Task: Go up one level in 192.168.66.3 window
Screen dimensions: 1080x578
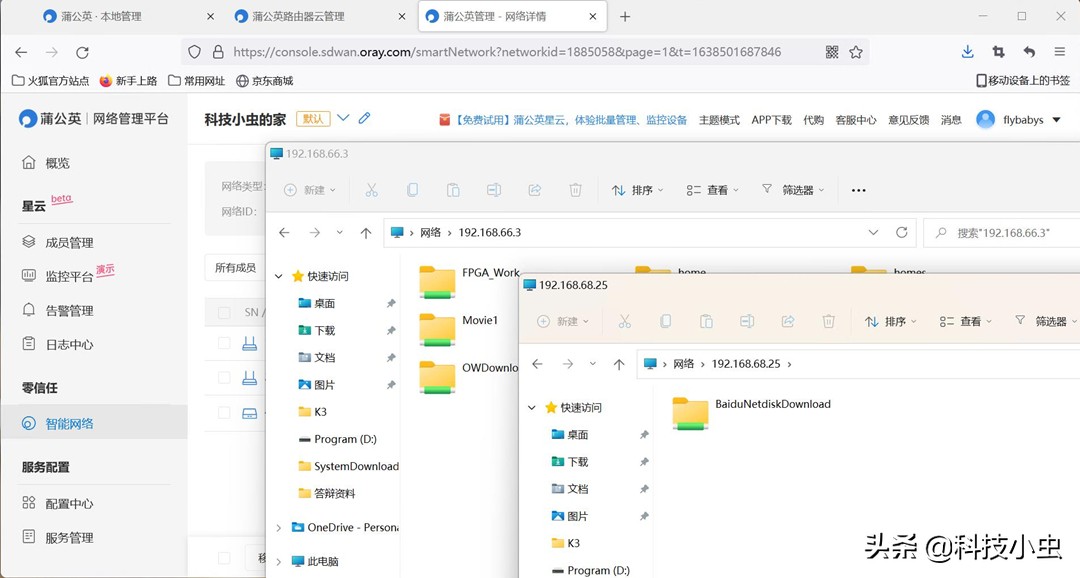Action: click(366, 233)
